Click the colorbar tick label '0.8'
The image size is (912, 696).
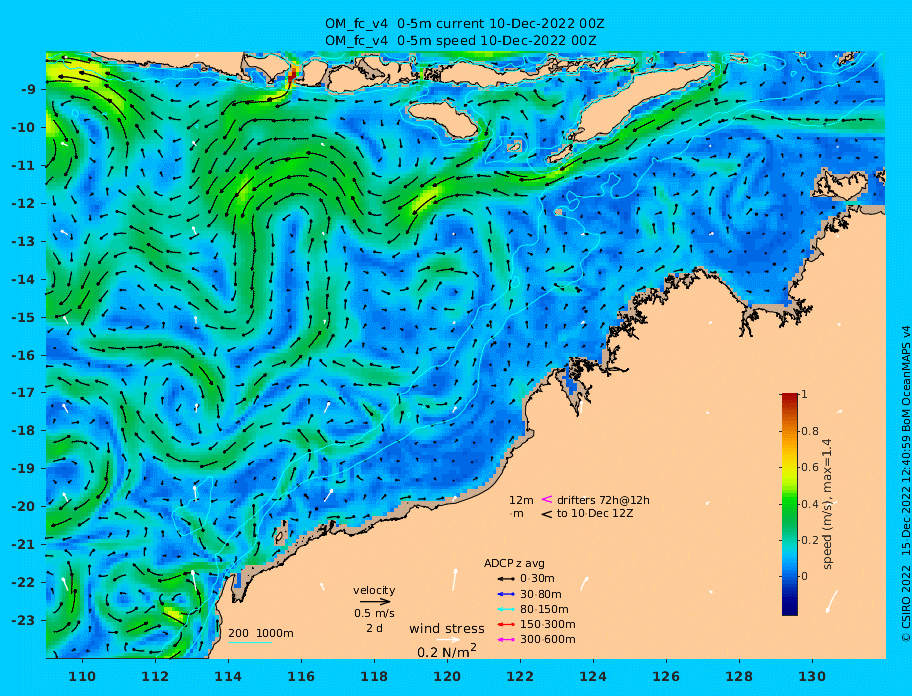pyautogui.click(x=810, y=431)
